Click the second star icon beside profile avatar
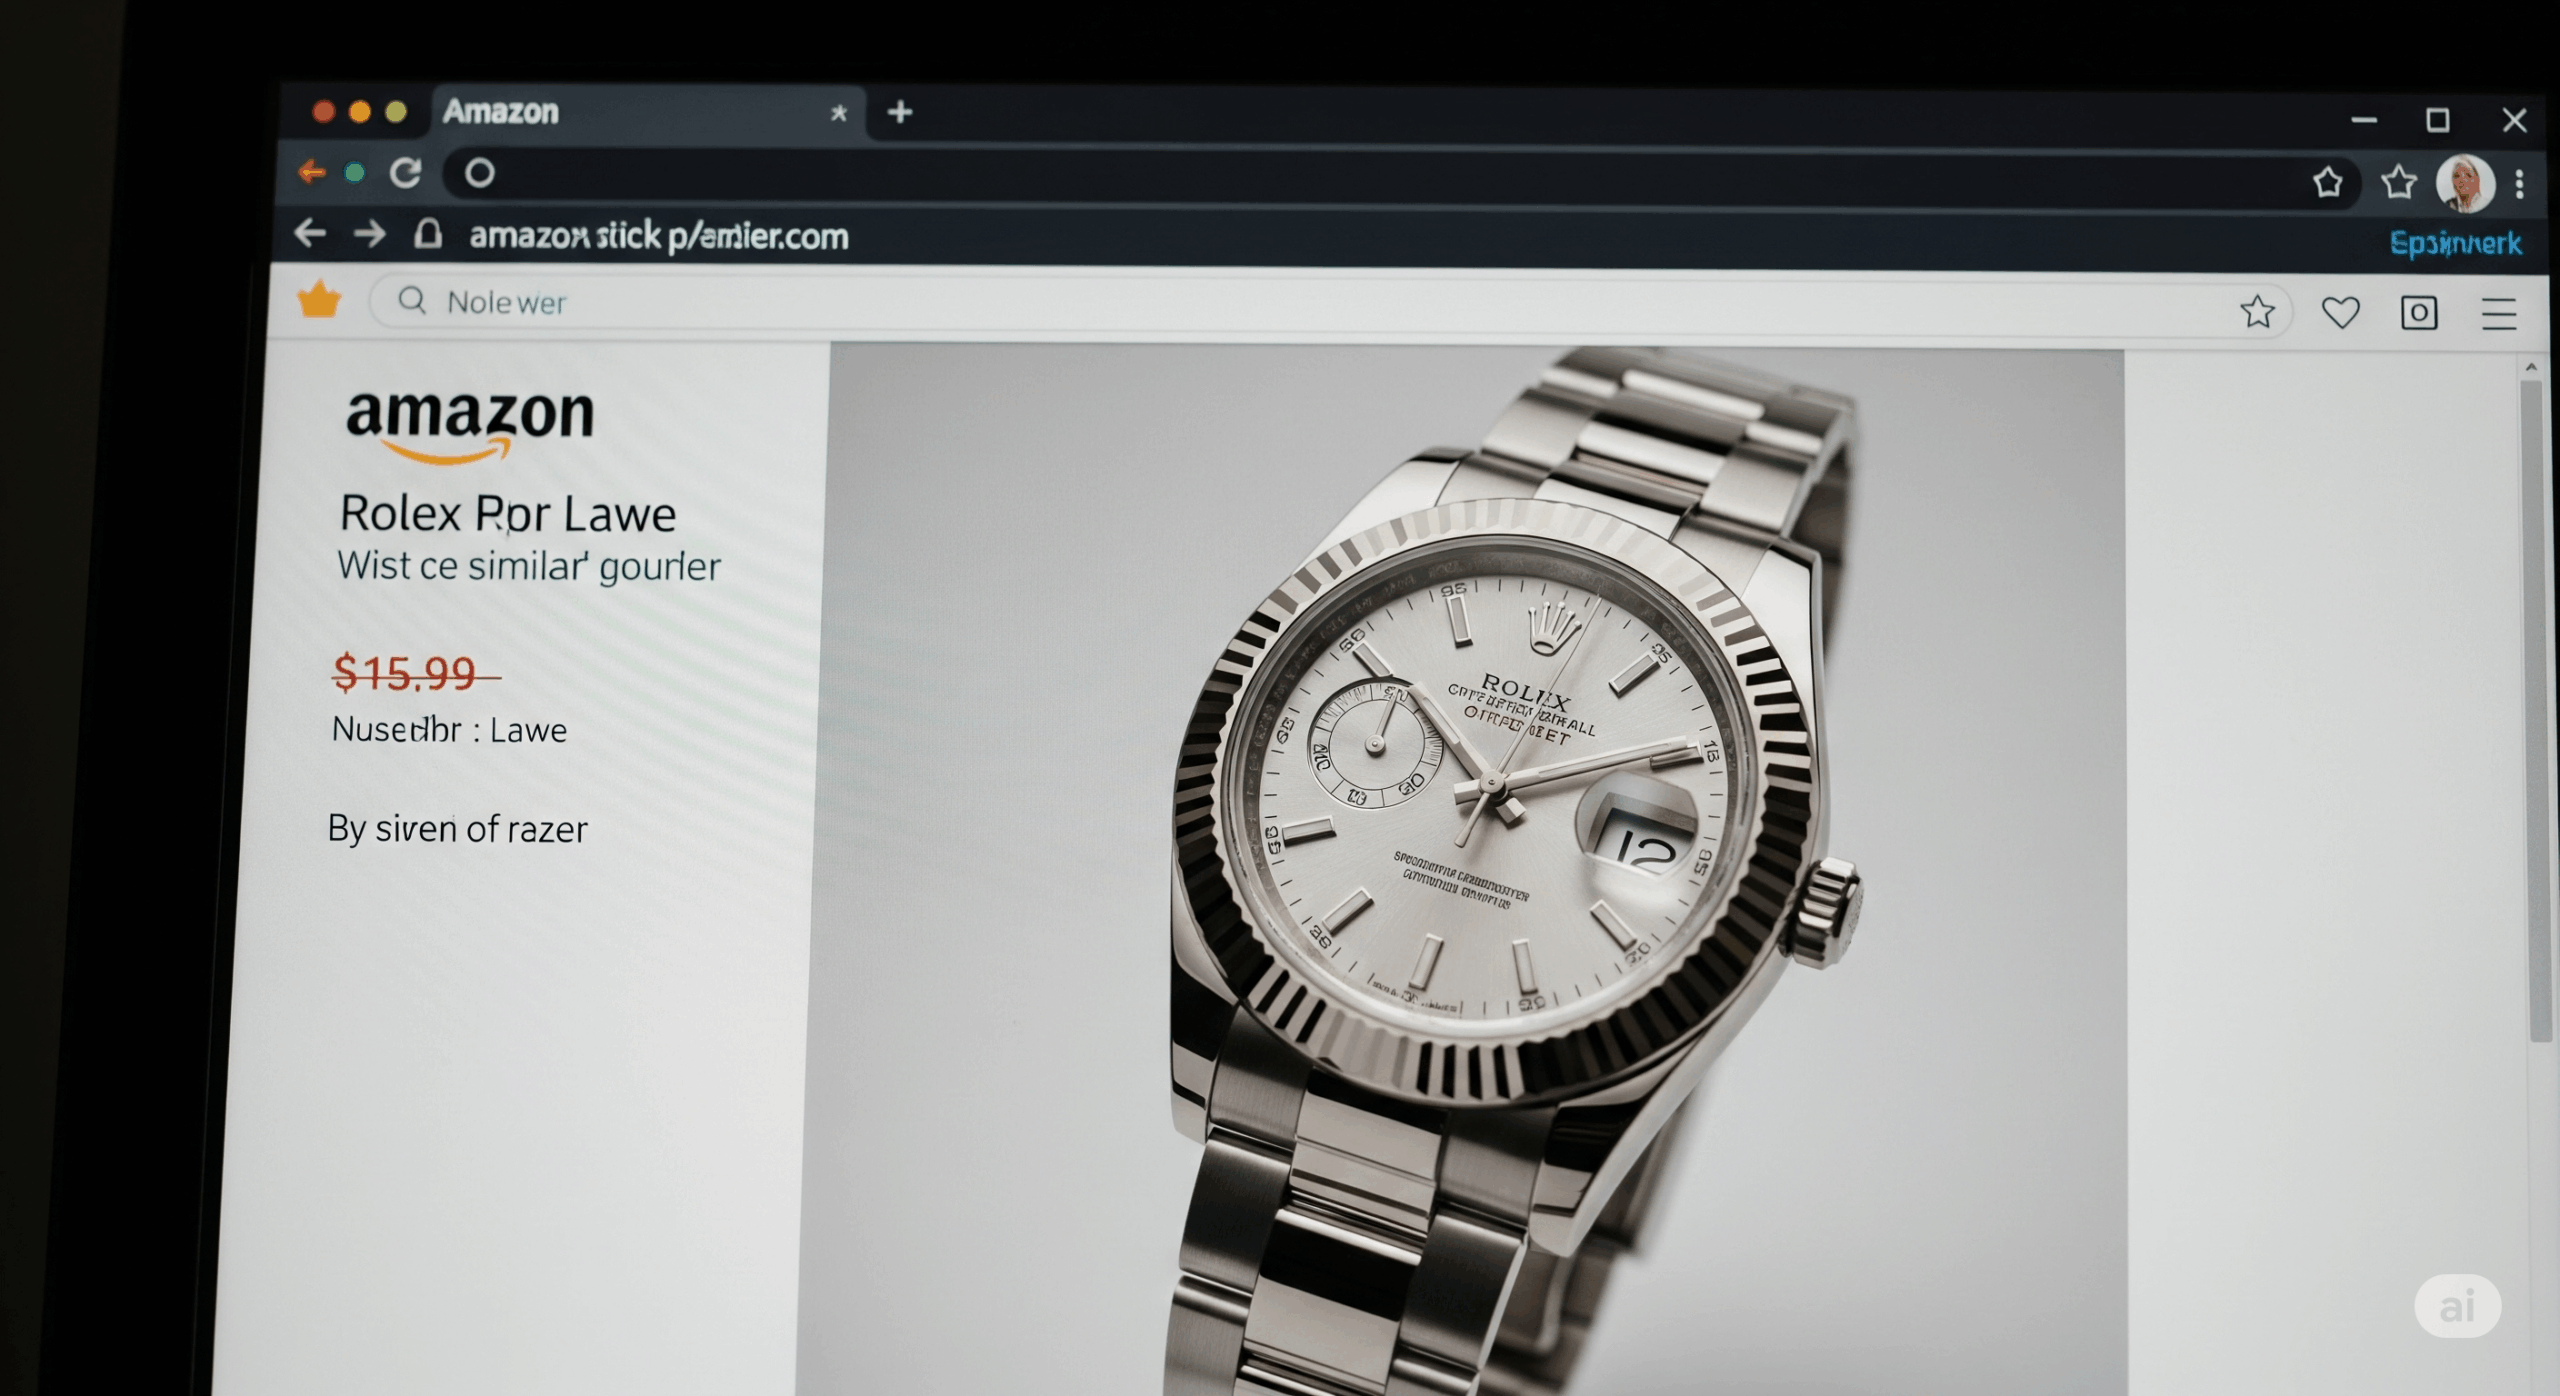Viewport: 2560px width, 1396px height. [2398, 182]
